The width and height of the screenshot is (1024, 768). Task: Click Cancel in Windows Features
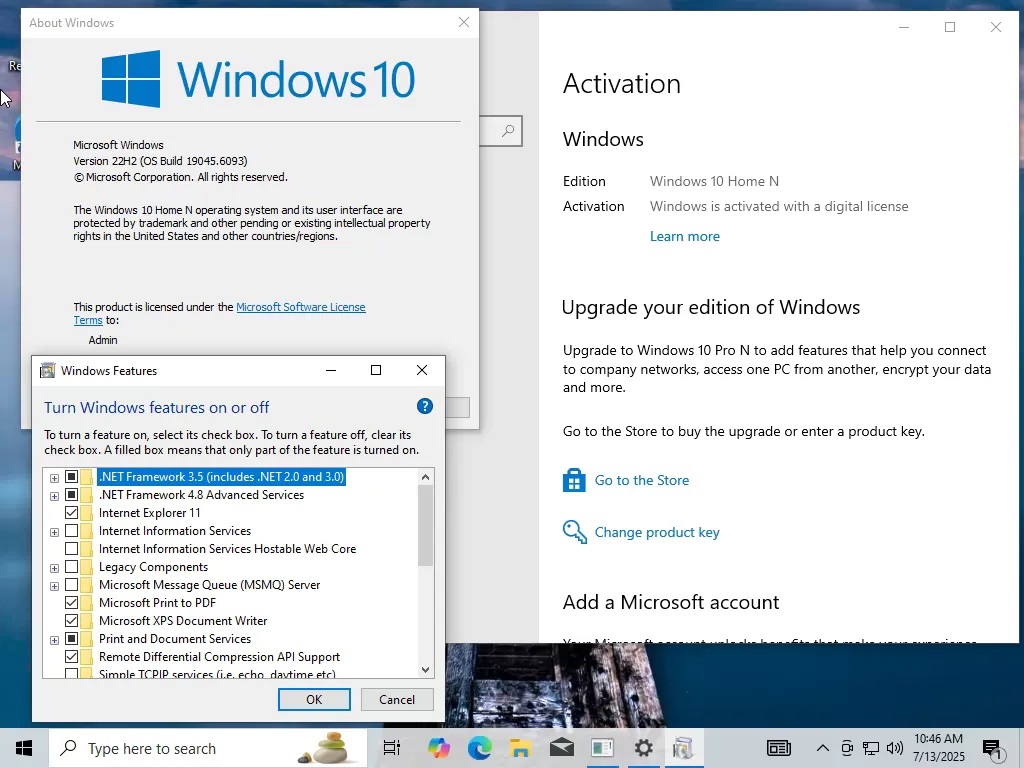pos(397,699)
